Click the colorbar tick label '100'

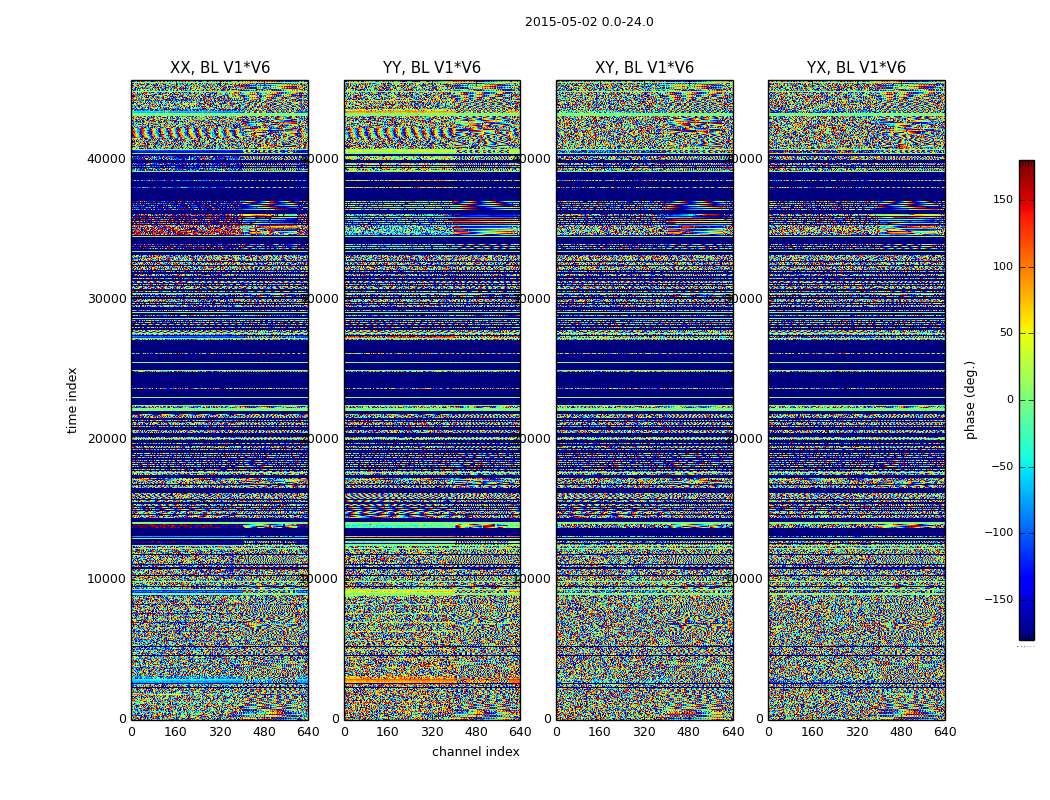pyautogui.click(x=1003, y=266)
